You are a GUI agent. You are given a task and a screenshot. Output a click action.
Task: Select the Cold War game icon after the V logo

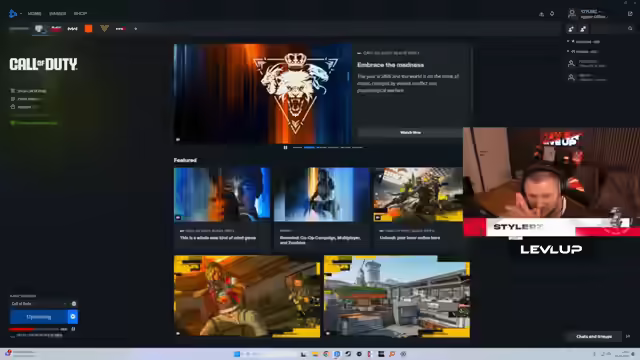click(x=120, y=29)
